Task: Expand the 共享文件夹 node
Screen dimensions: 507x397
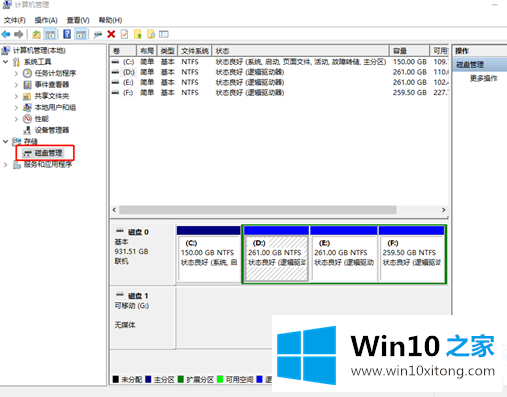Action: pos(16,96)
